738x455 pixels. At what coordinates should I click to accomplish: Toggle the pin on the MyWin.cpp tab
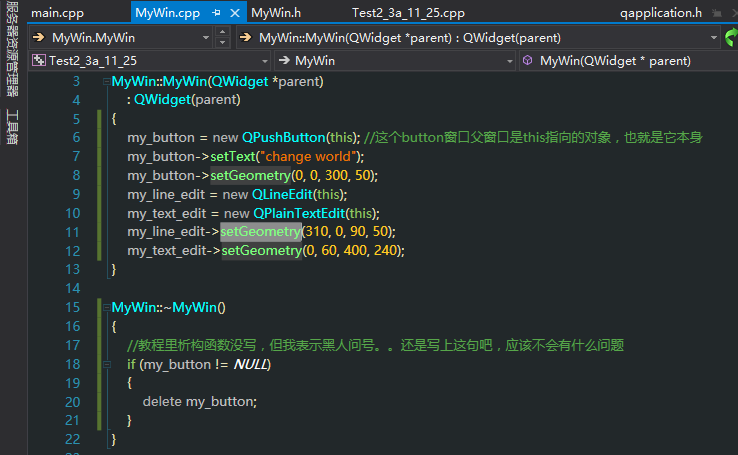[217, 13]
